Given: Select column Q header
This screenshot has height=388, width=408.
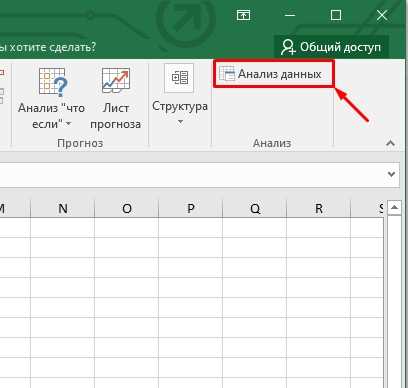Looking at the screenshot, I should tap(255, 209).
